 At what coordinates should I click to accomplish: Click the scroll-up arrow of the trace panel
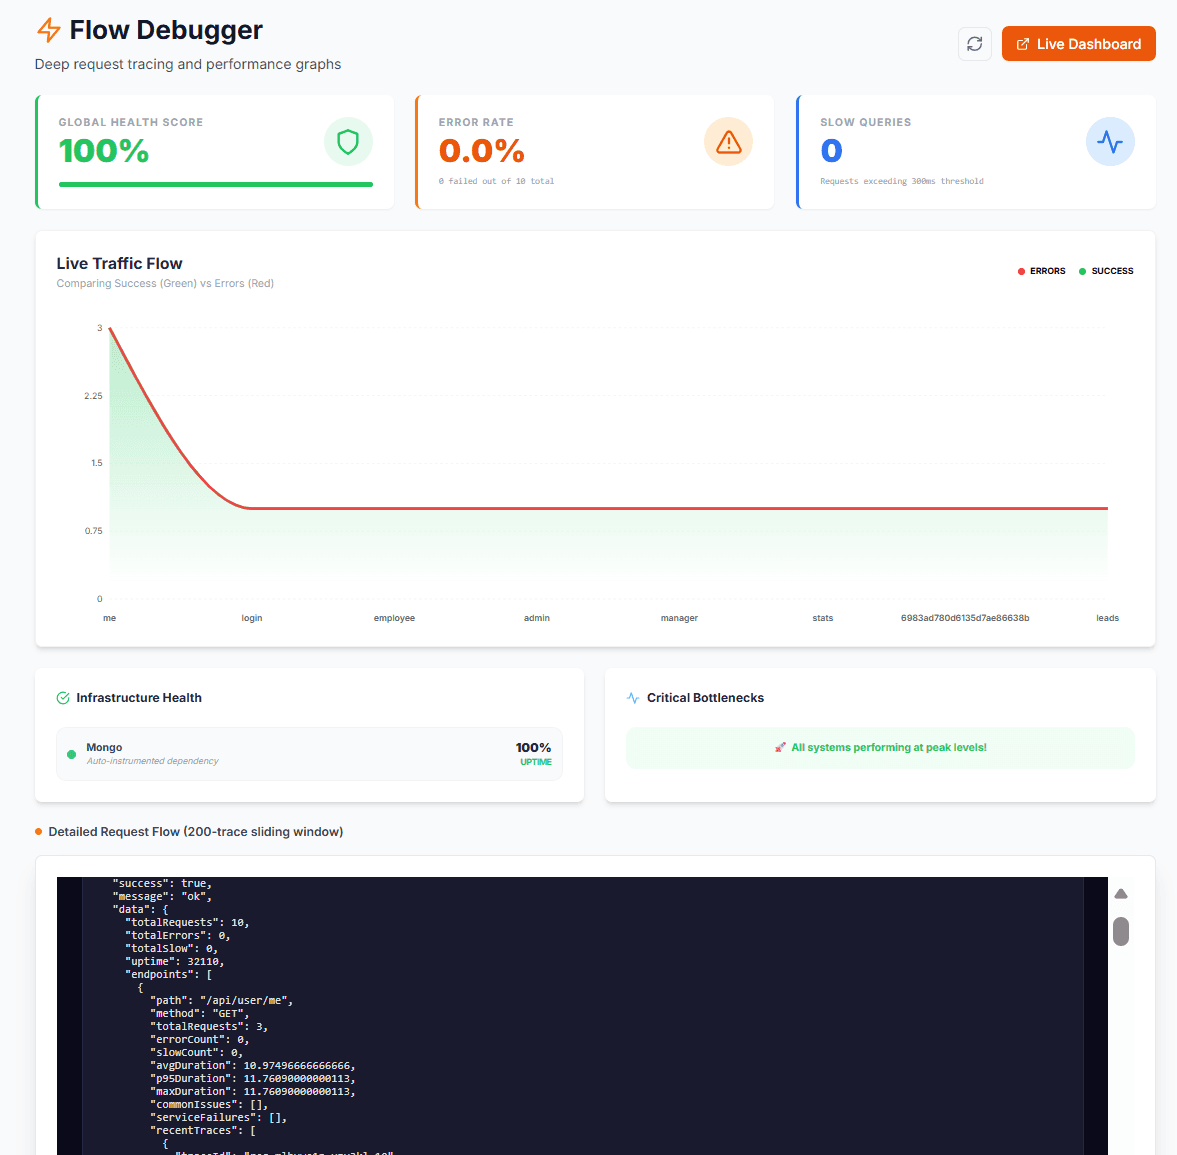[1121, 893]
